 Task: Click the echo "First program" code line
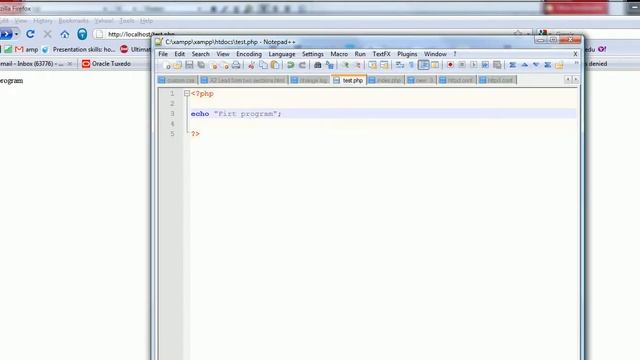pos(236,114)
